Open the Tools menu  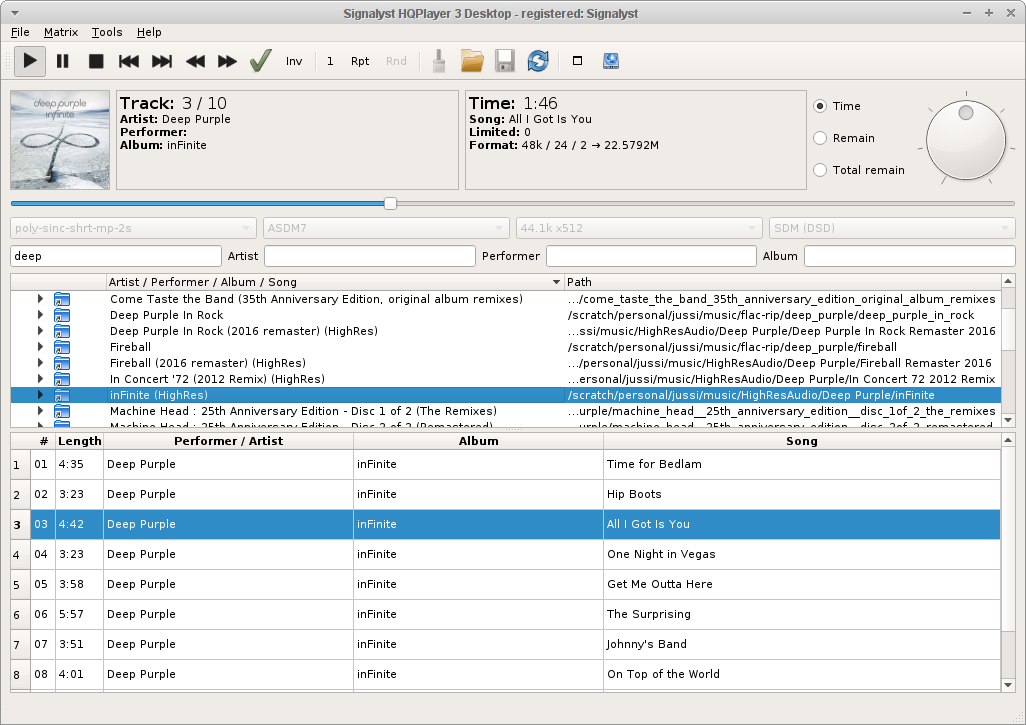pos(107,32)
